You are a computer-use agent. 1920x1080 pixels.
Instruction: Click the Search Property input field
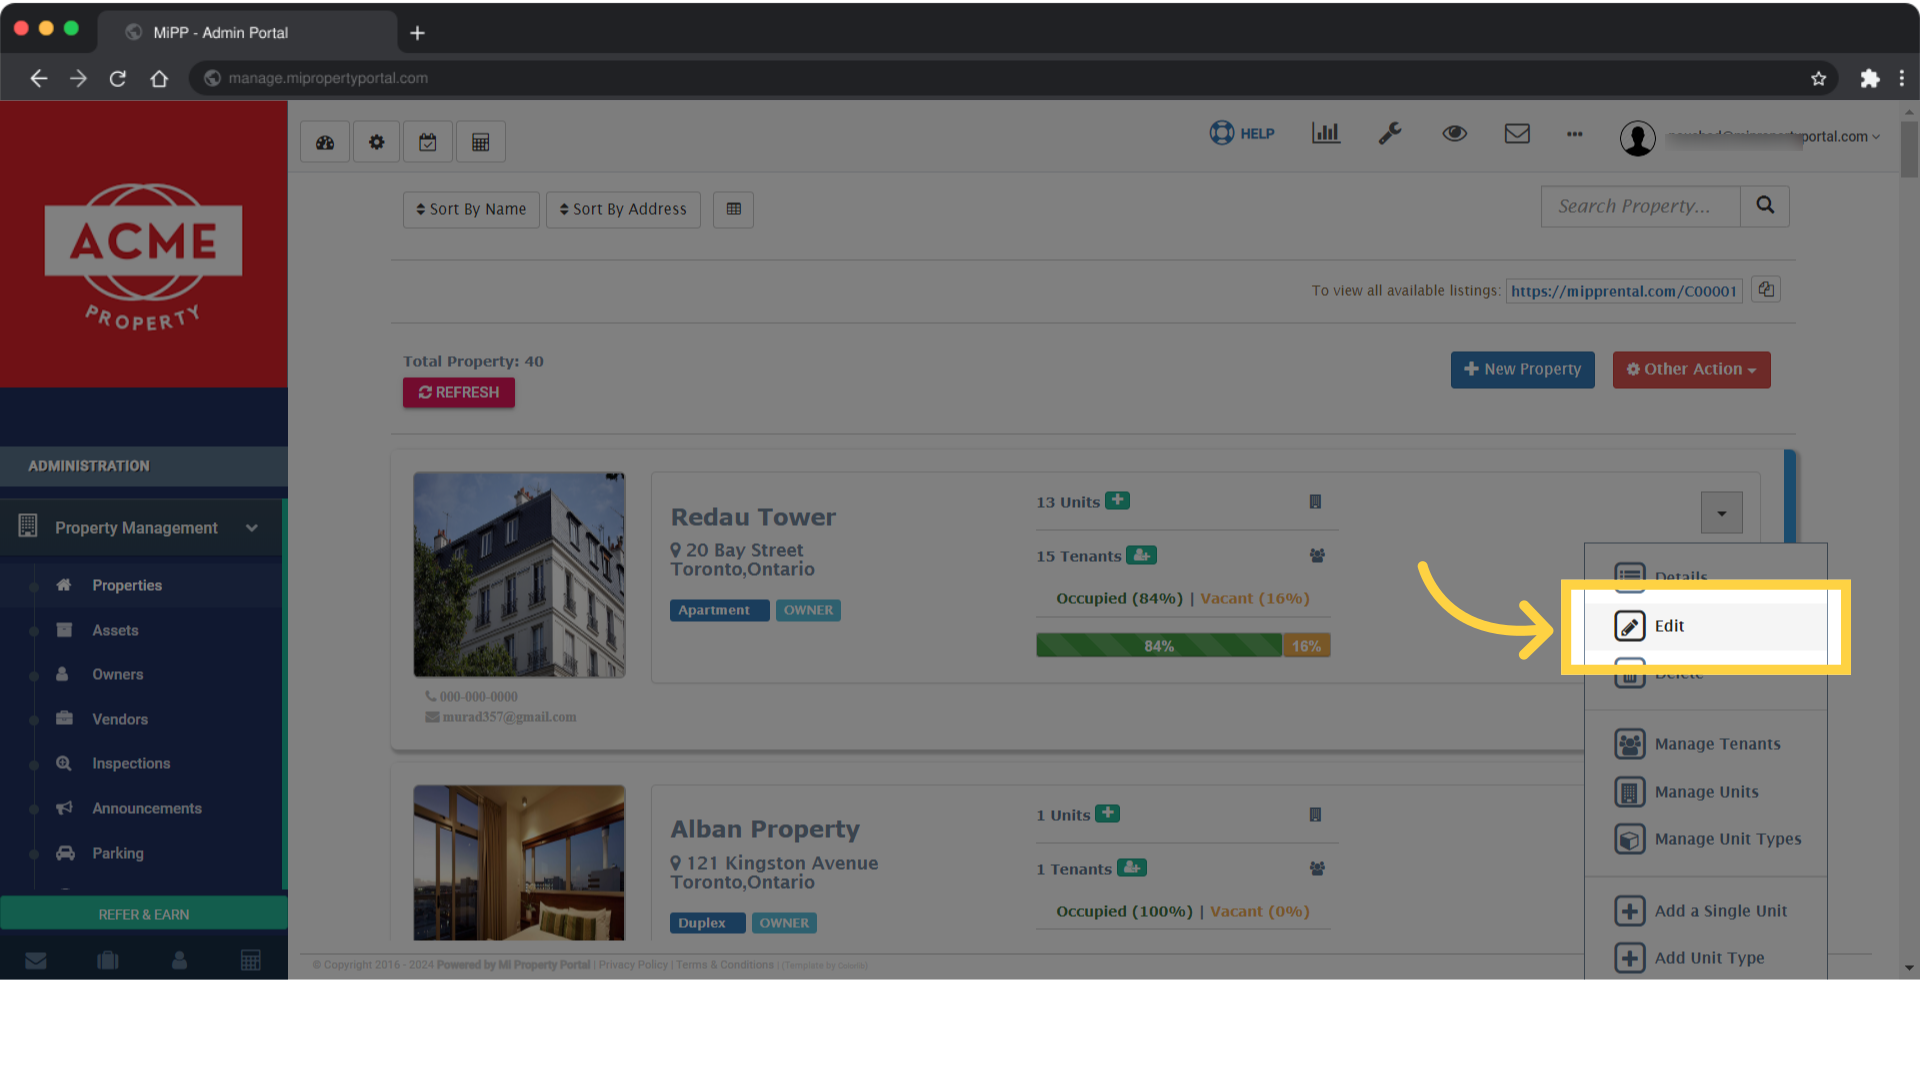[1640, 206]
